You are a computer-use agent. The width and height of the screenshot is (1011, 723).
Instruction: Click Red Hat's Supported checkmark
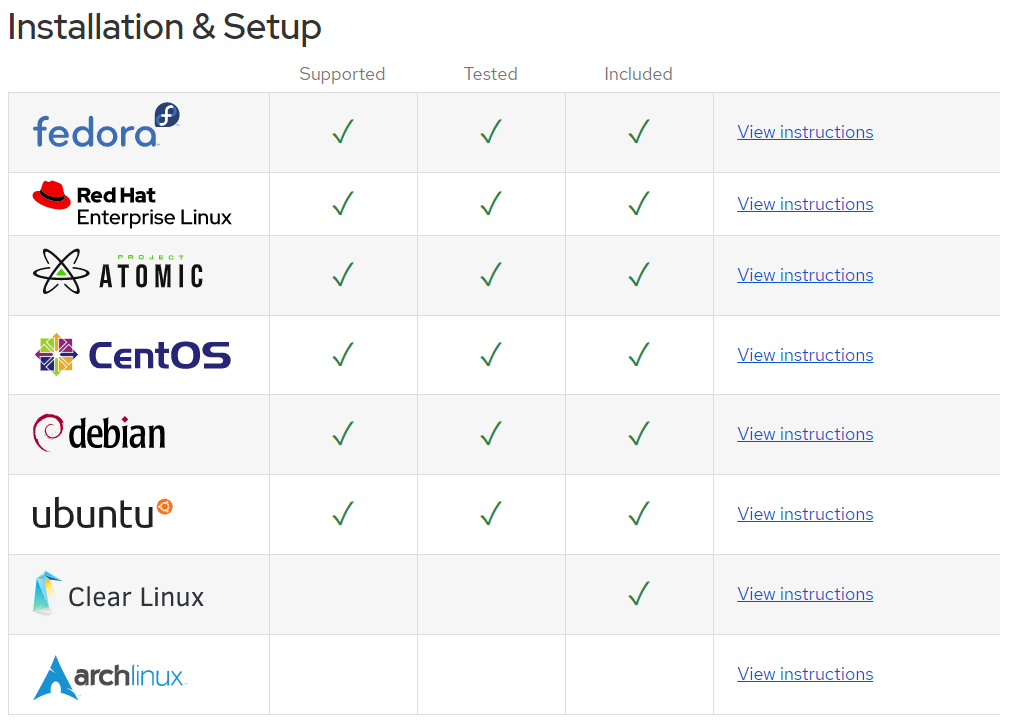[343, 203]
